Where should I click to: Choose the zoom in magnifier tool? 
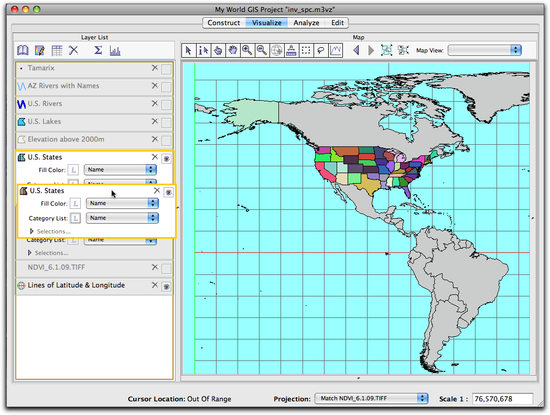(x=247, y=51)
